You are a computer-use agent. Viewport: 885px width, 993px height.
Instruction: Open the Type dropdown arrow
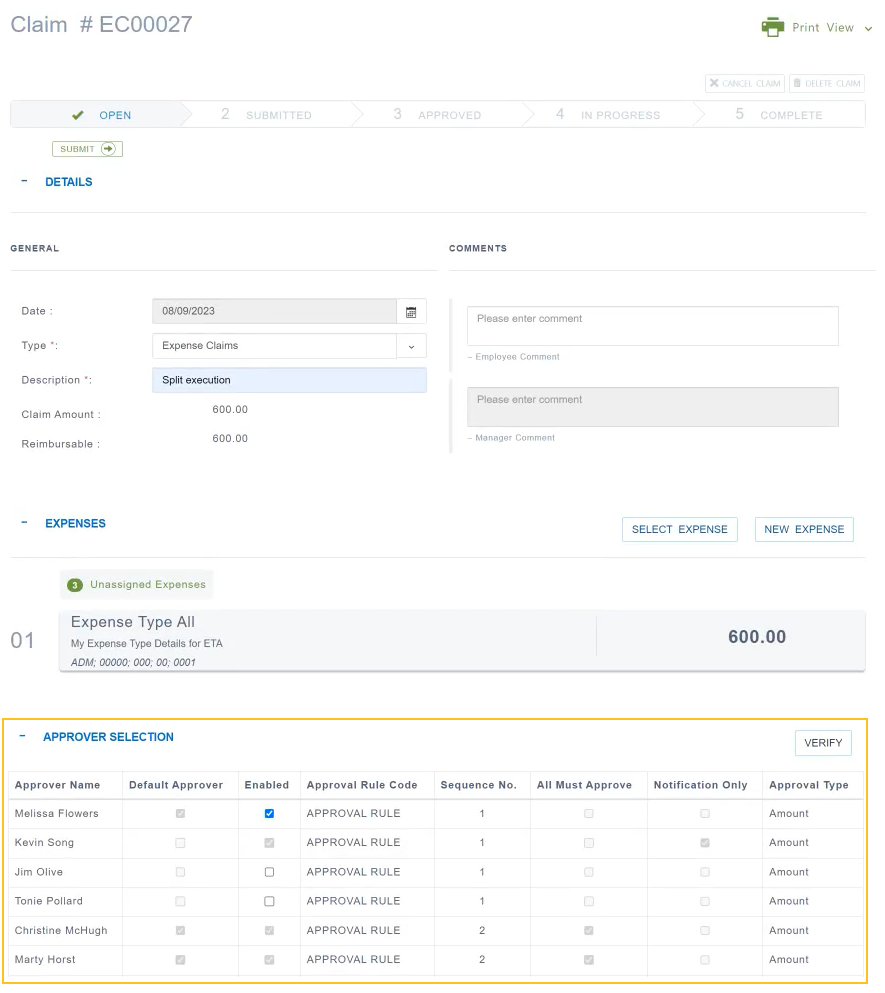[x=411, y=346]
